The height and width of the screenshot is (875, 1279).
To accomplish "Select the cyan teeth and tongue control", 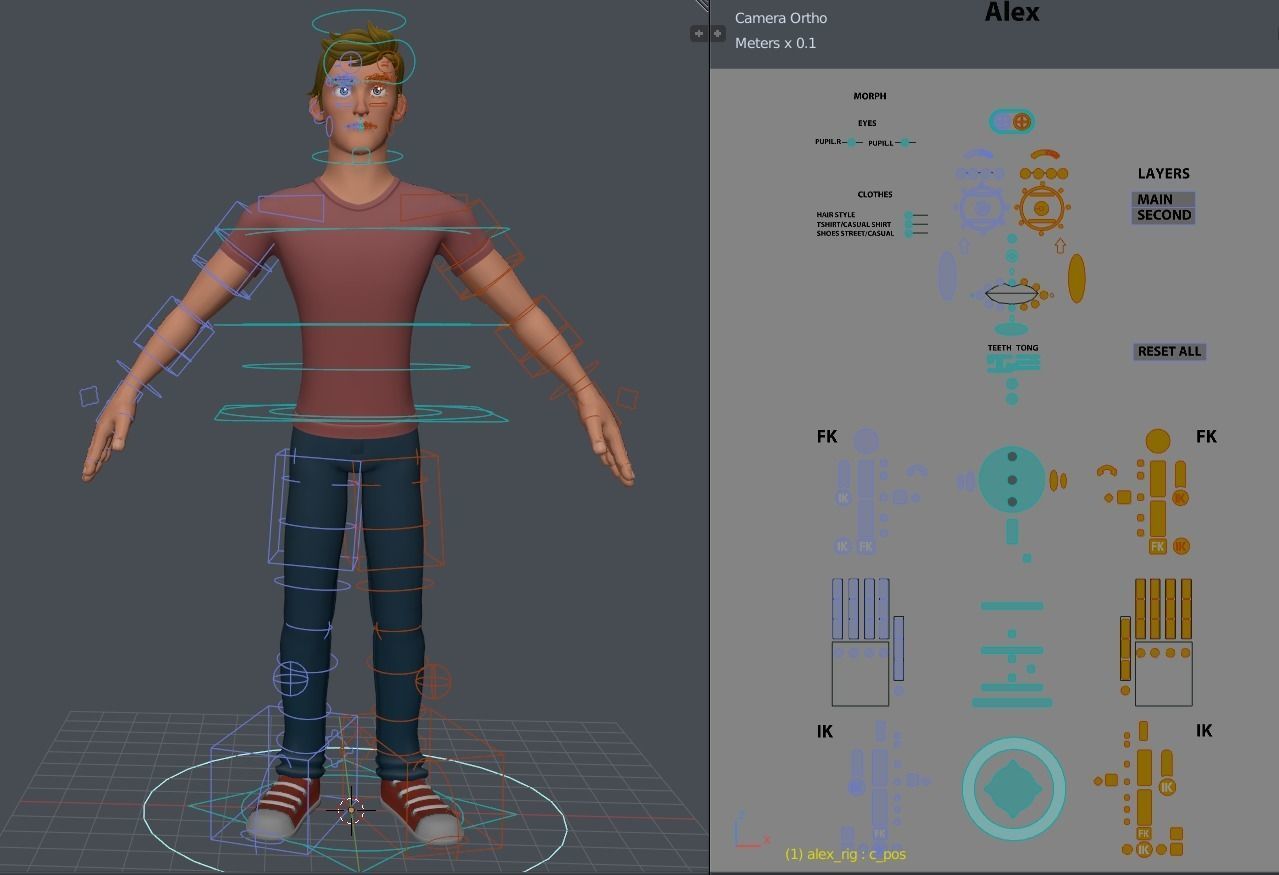I will pyautogui.click(x=1012, y=364).
